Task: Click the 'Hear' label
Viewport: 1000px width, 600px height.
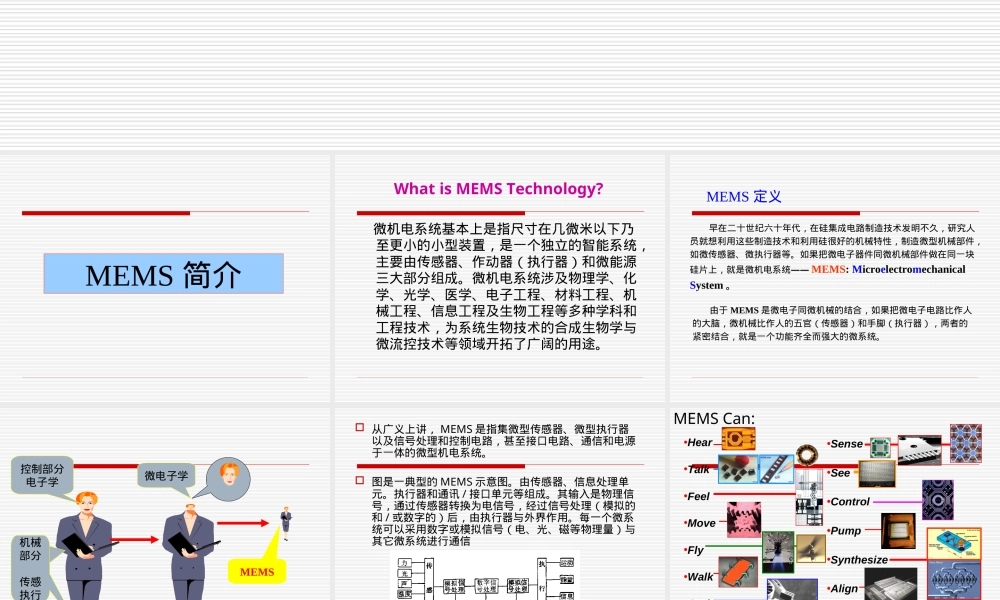Action: (x=698, y=442)
